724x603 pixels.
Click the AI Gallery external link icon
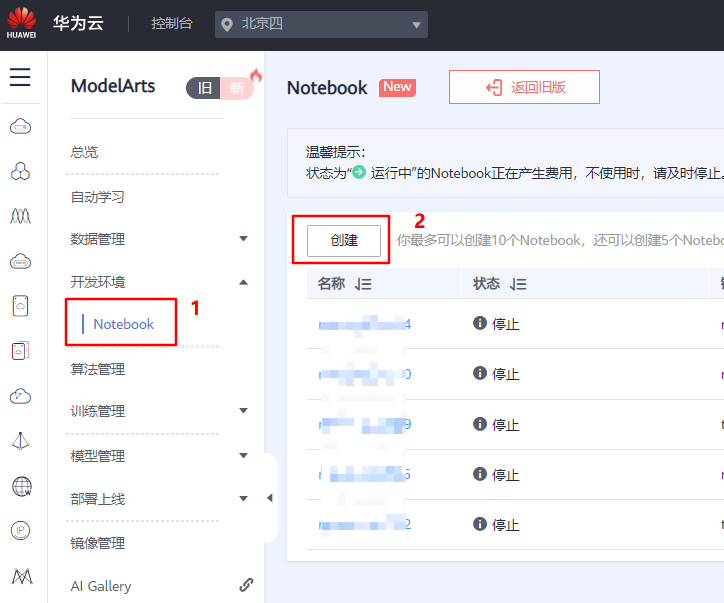pos(246,585)
